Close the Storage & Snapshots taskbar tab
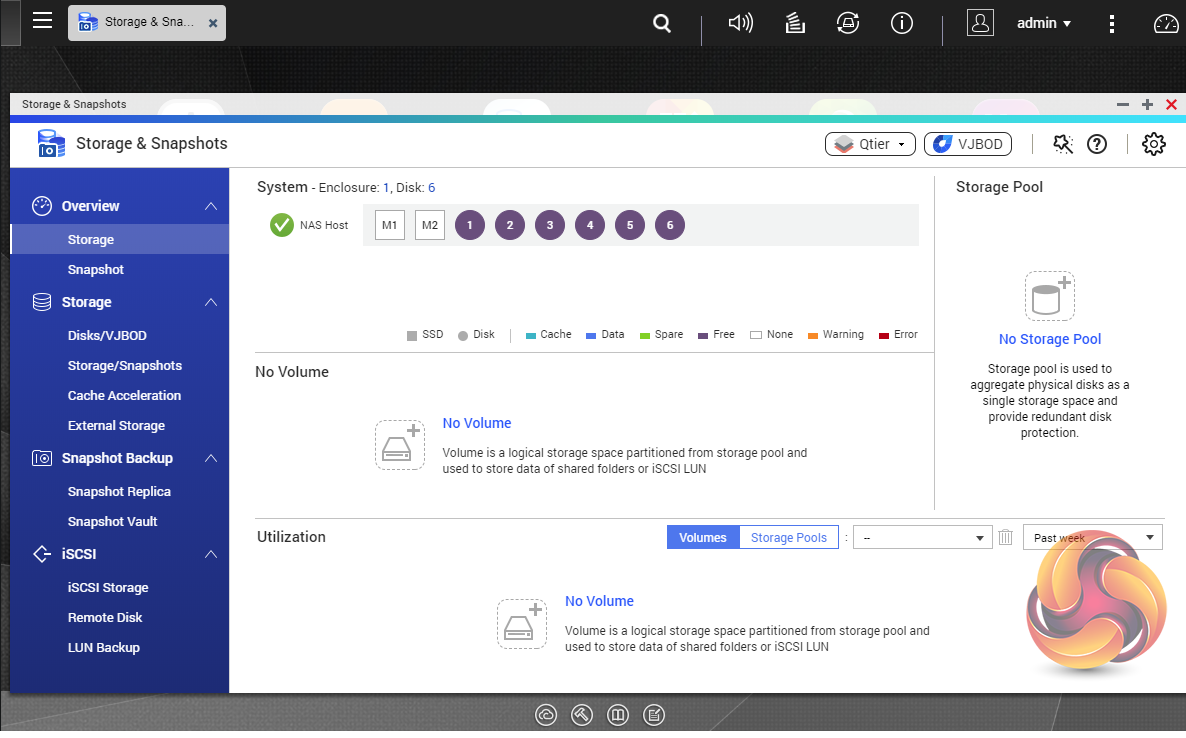The image size is (1186, 738). [213, 23]
